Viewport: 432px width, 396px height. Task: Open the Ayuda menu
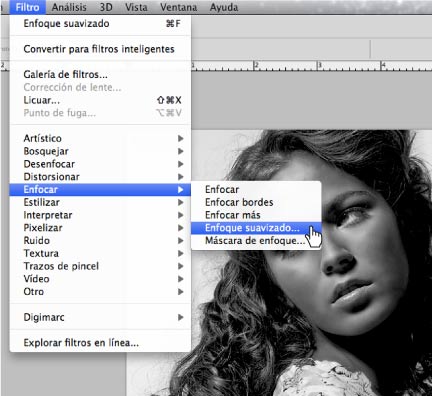[224, 7]
